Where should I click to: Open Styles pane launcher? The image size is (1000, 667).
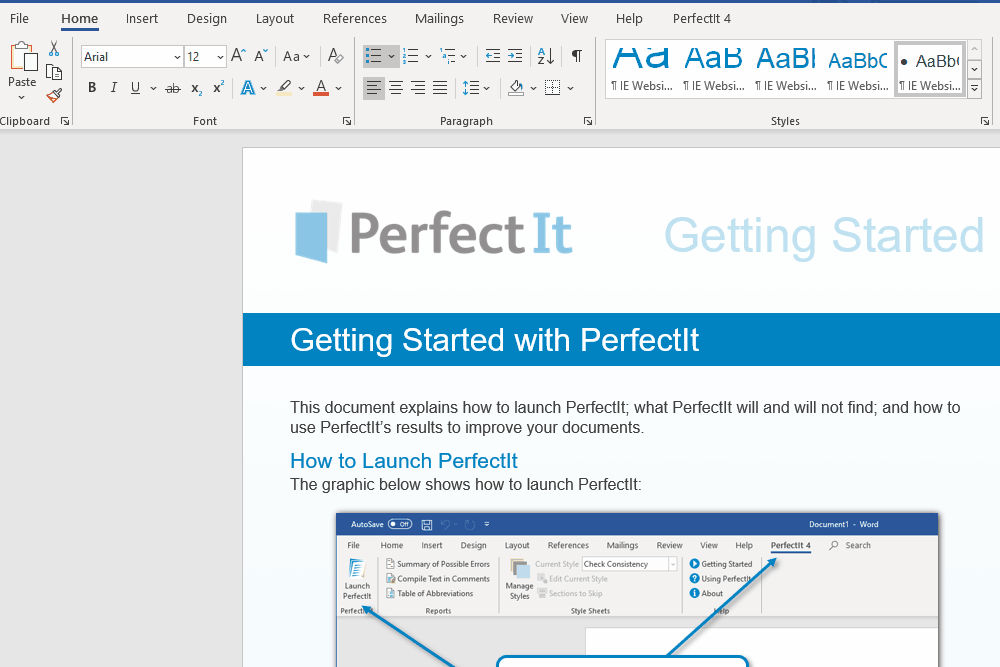coord(985,121)
